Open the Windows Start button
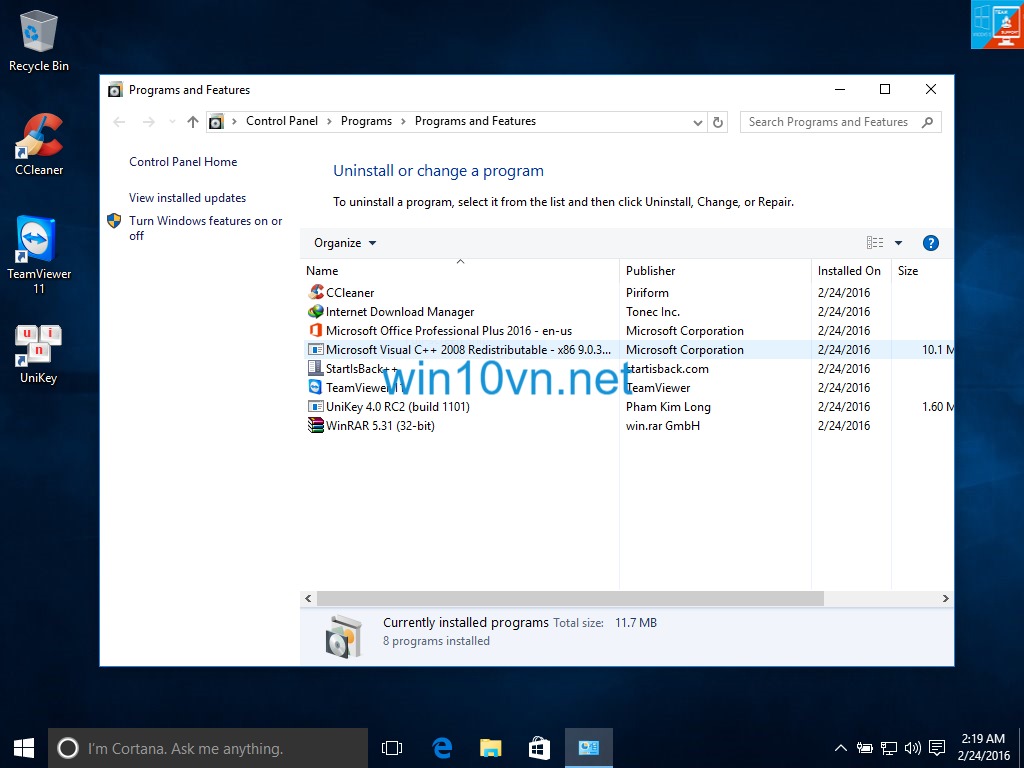 24,748
